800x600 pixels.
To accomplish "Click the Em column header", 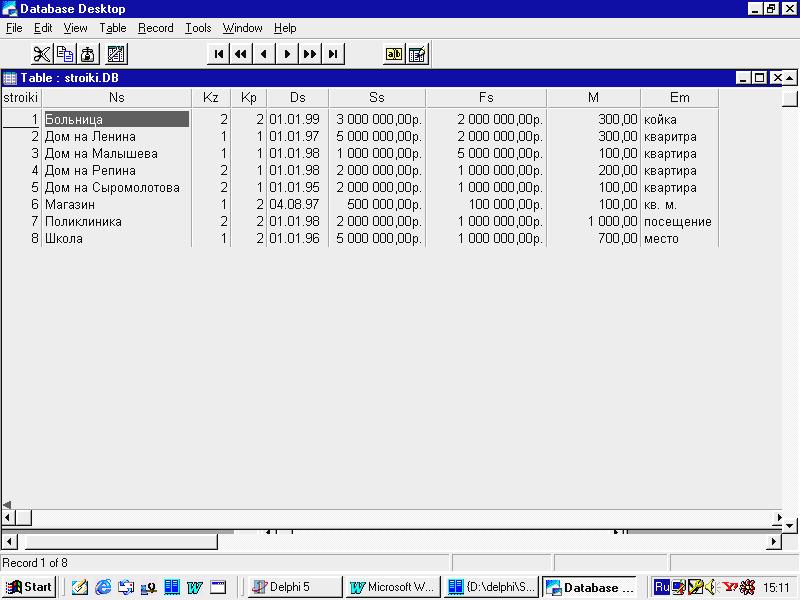I will (679, 97).
